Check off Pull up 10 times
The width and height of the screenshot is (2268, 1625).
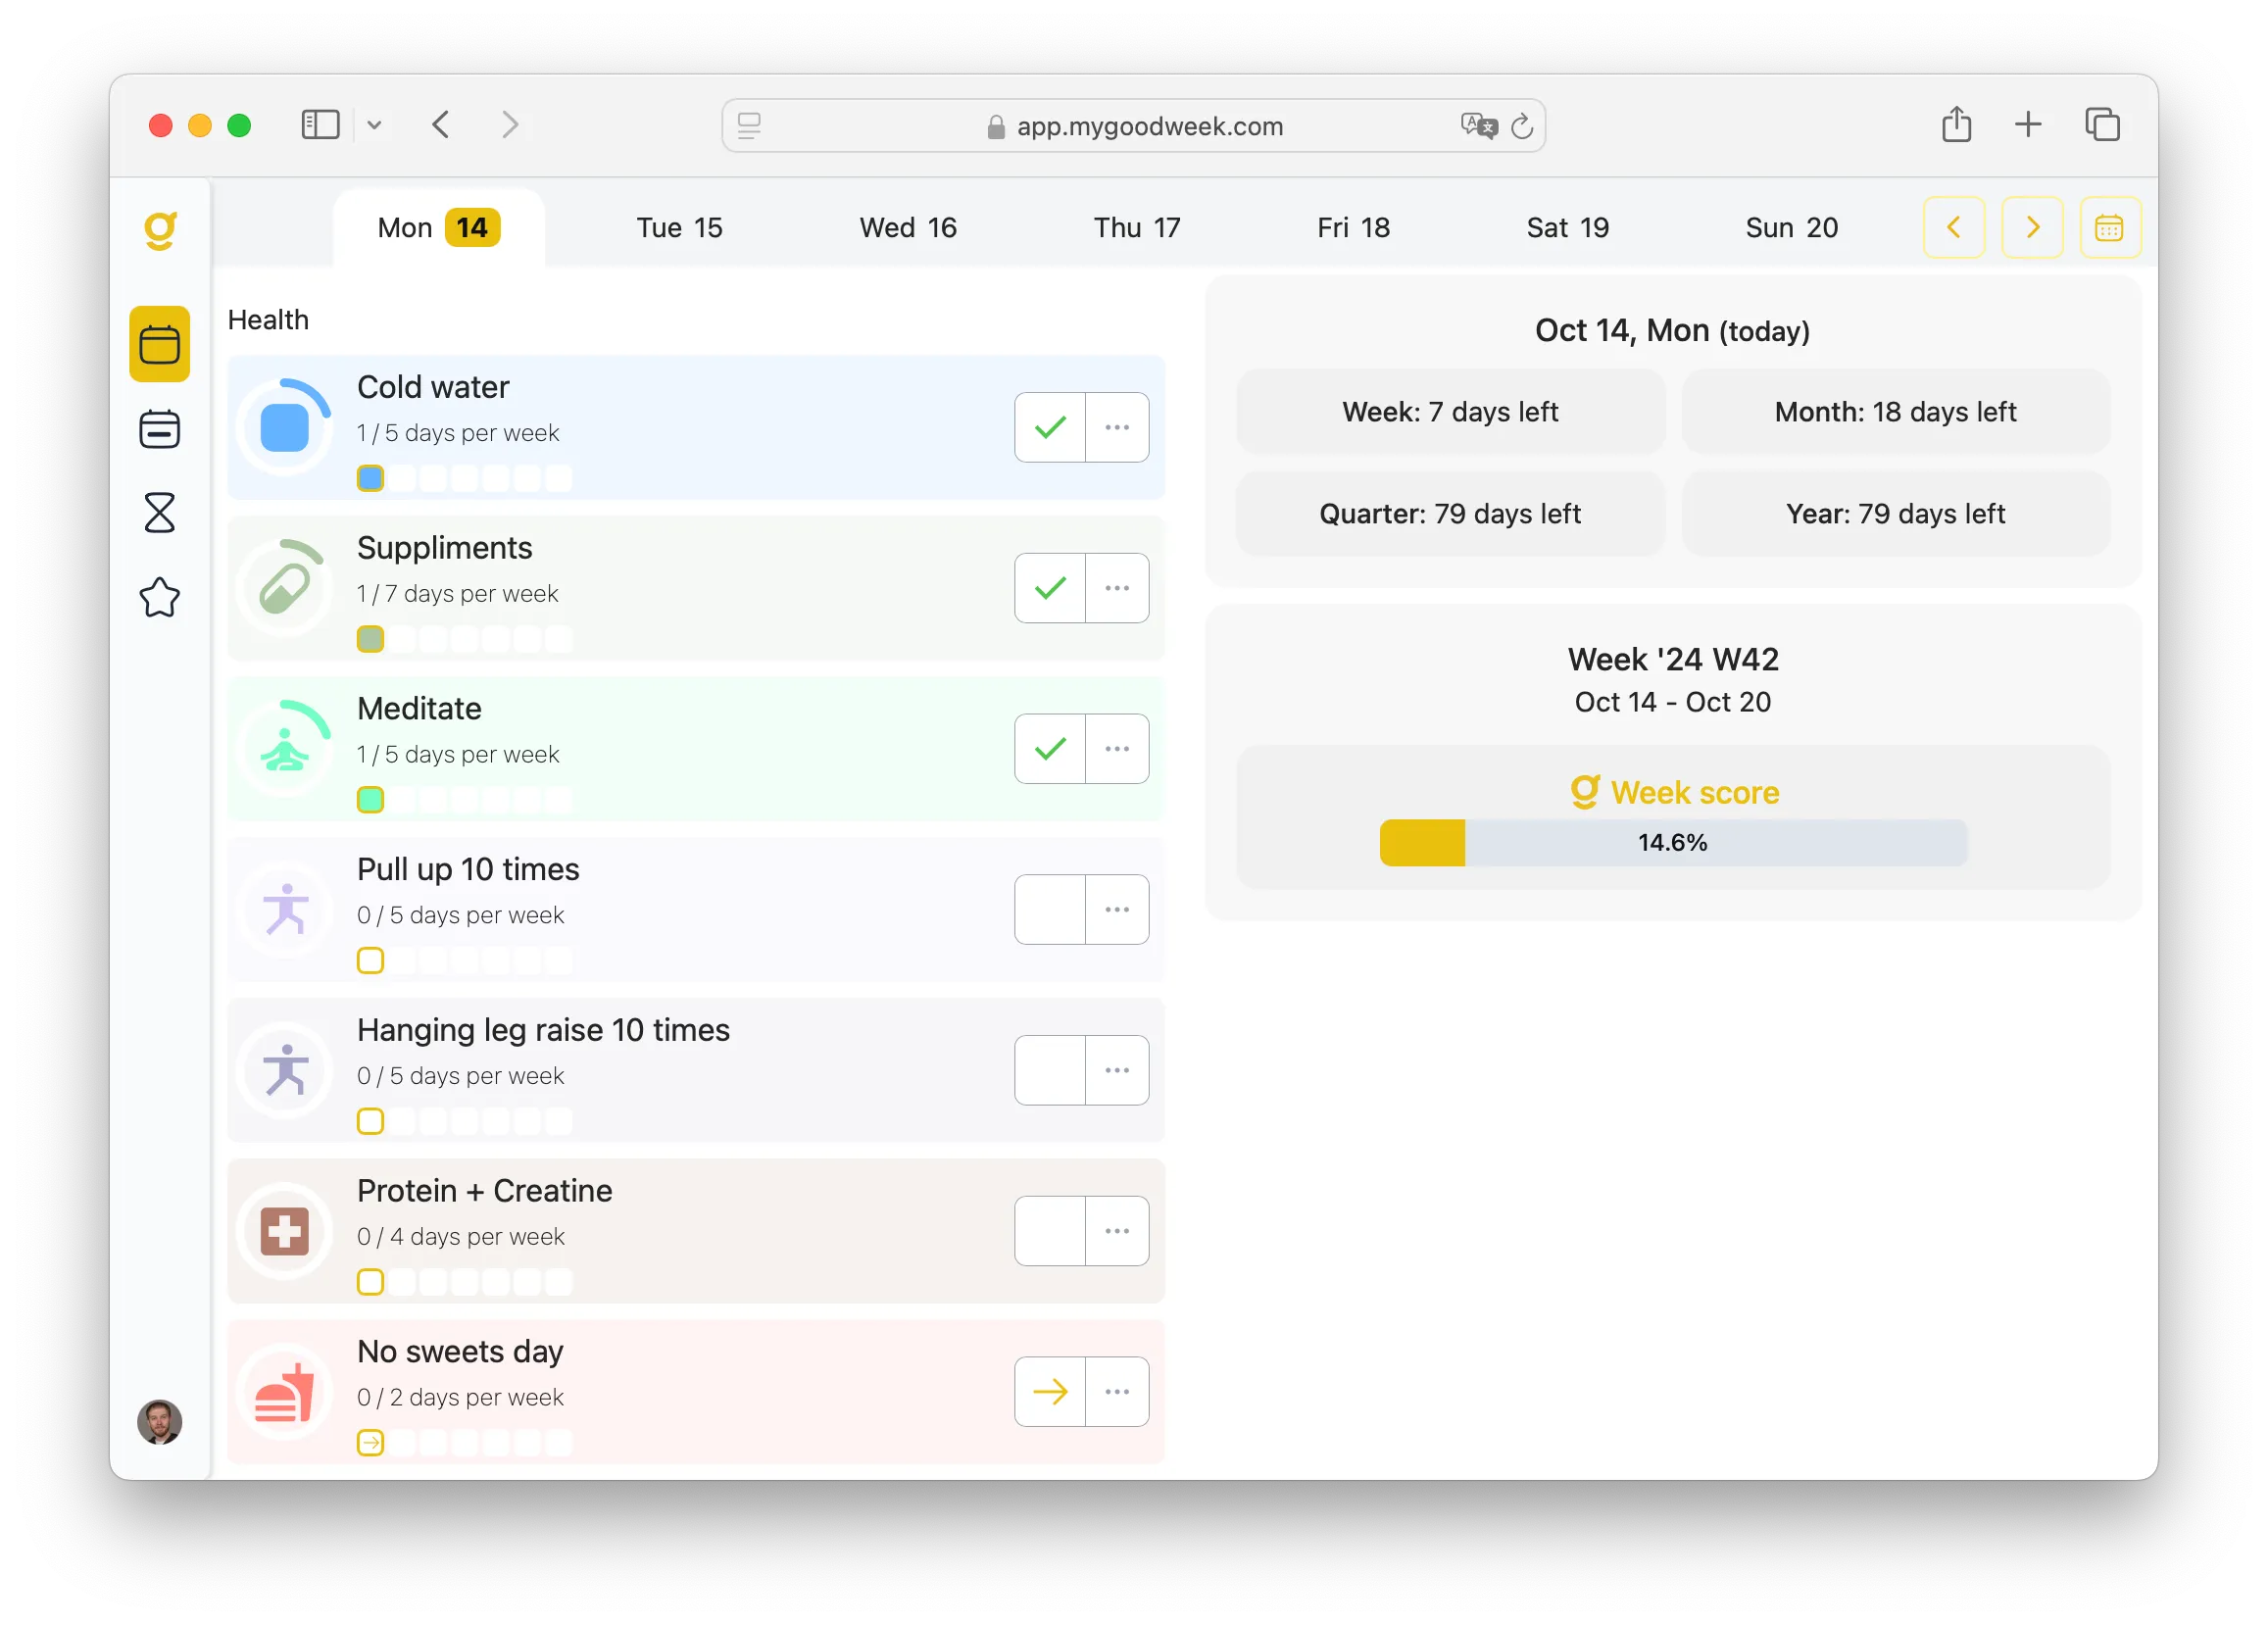click(x=1049, y=910)
